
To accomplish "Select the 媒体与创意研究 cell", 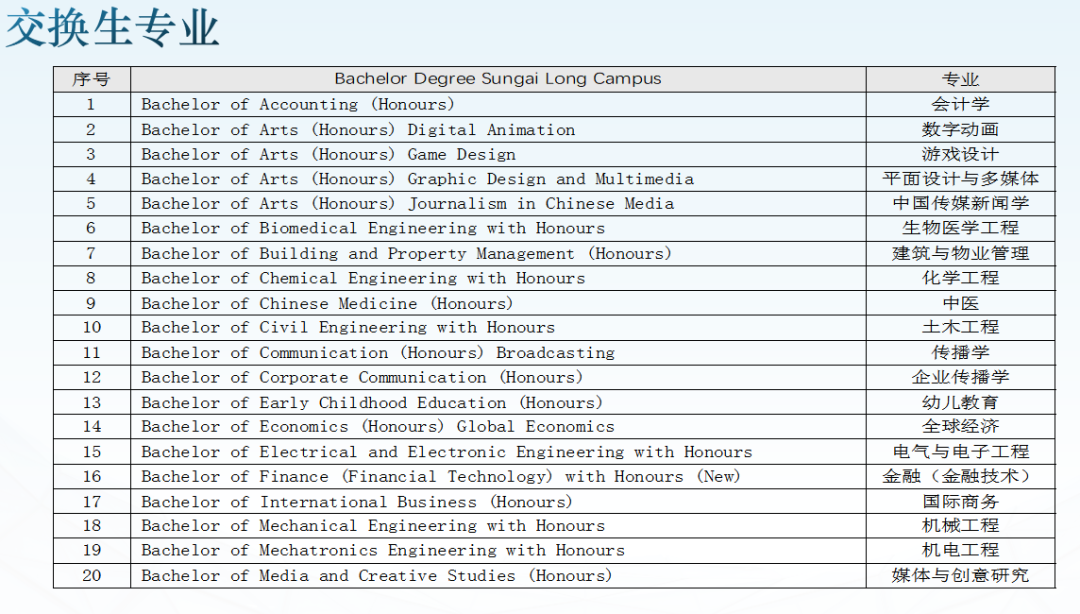I will tap(960, 575).
